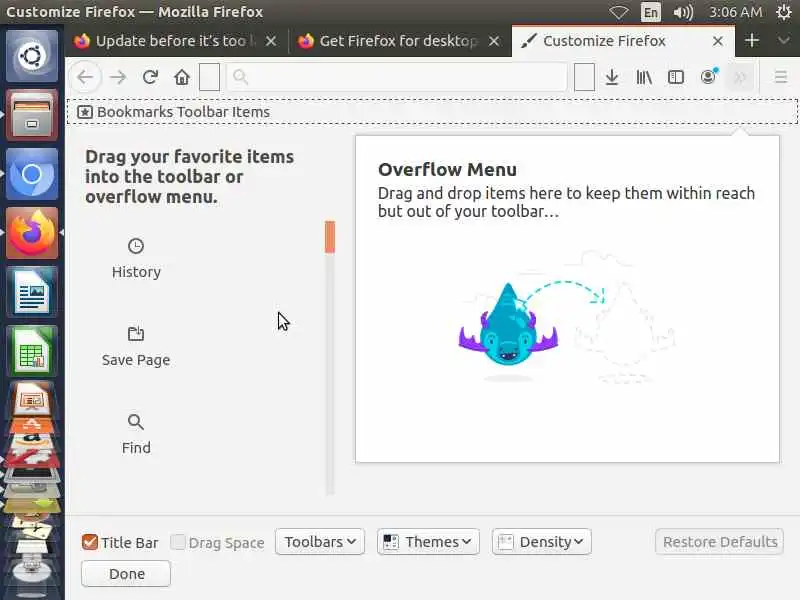Launch Chromium from the dock
Viewport: 800px width, 600px height.
pos(32,174)
